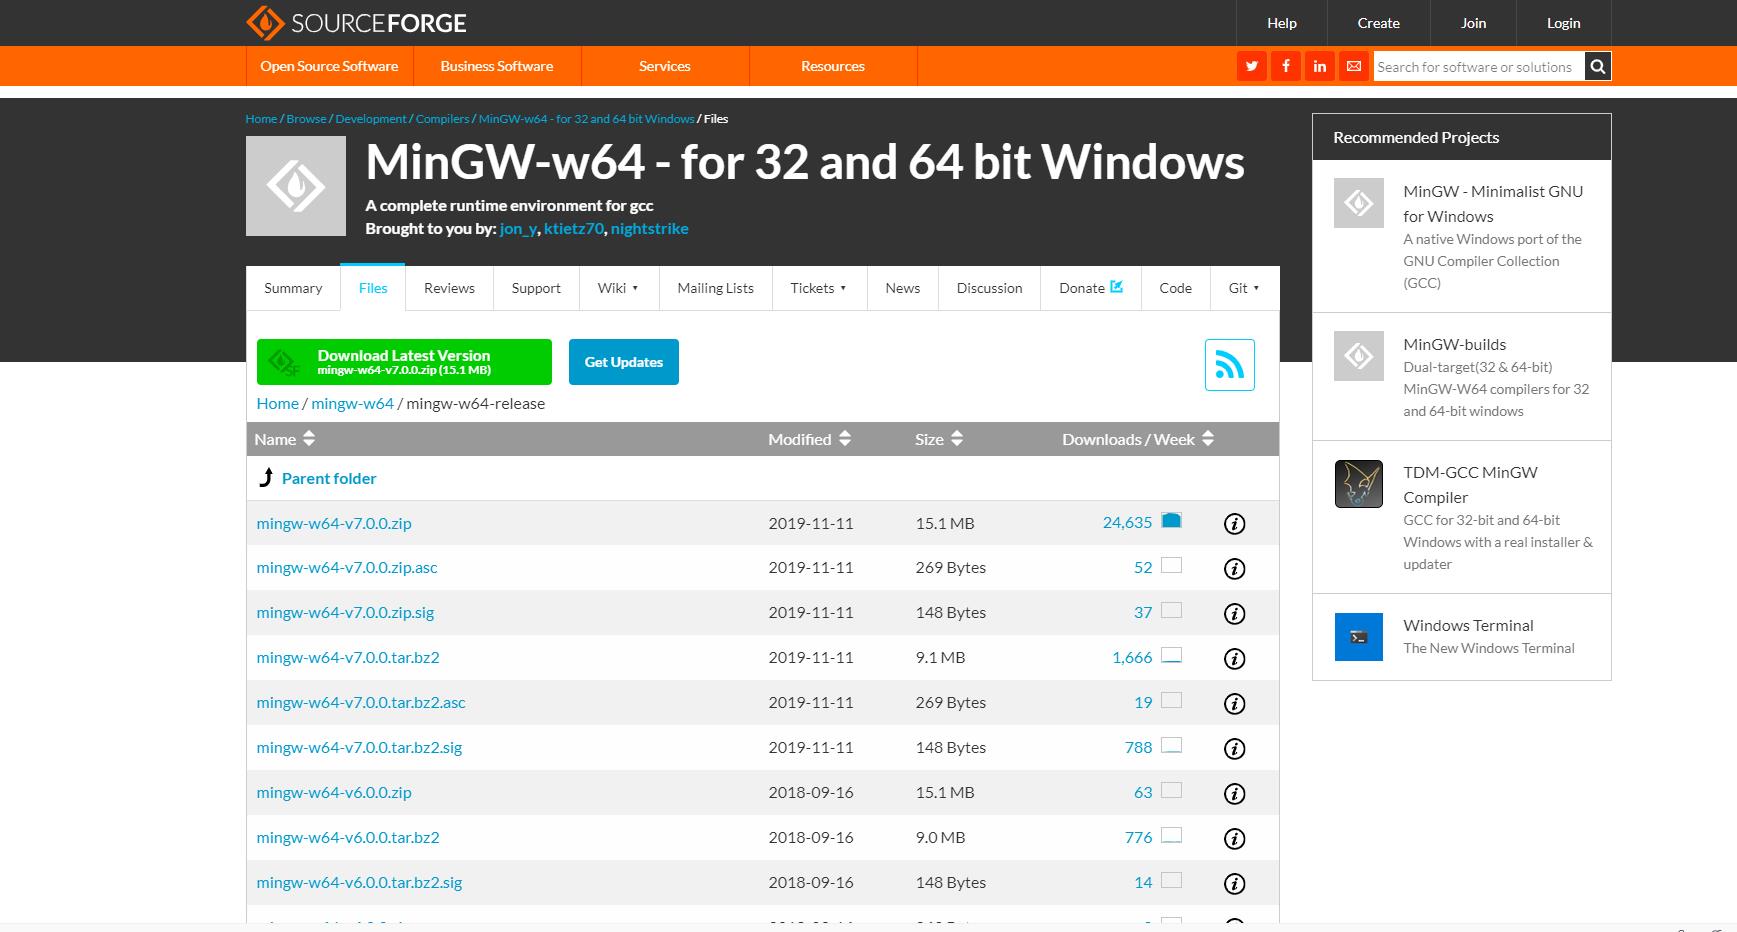1737x932 pixels.
Task: View info icon for mingw-w64-v7.0.0.zip
Action: point(1234,523)
